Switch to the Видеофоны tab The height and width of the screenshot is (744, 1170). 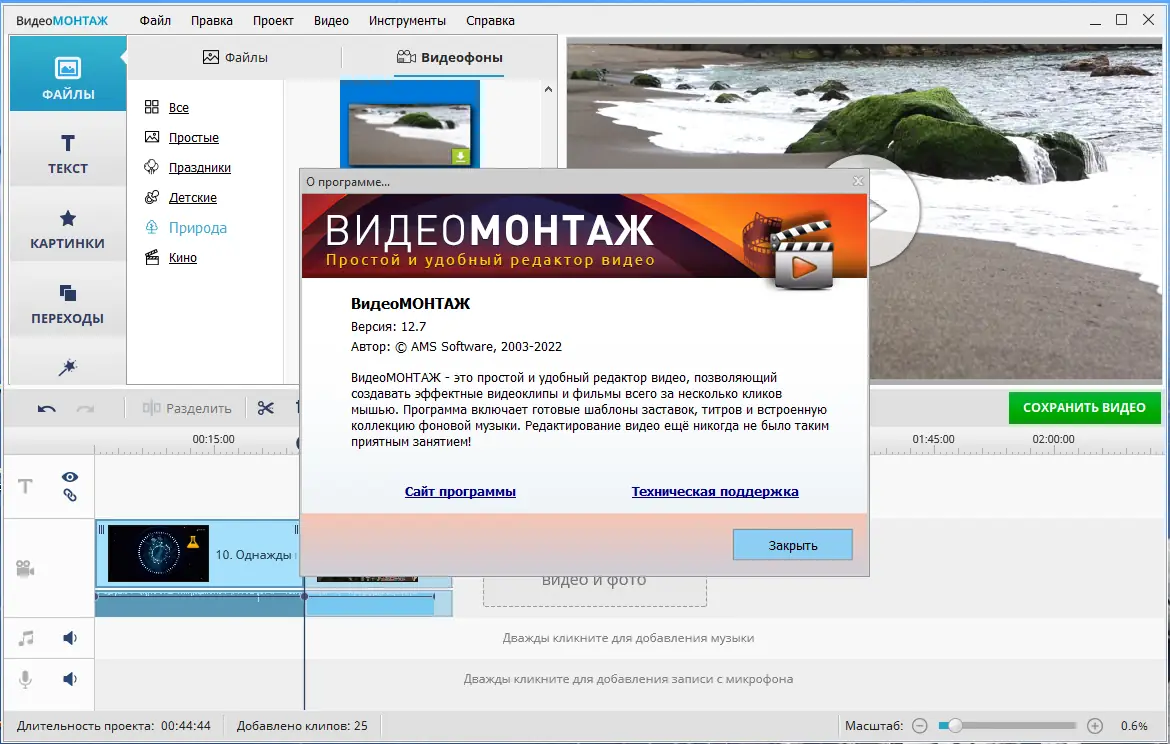click(449, 57)
